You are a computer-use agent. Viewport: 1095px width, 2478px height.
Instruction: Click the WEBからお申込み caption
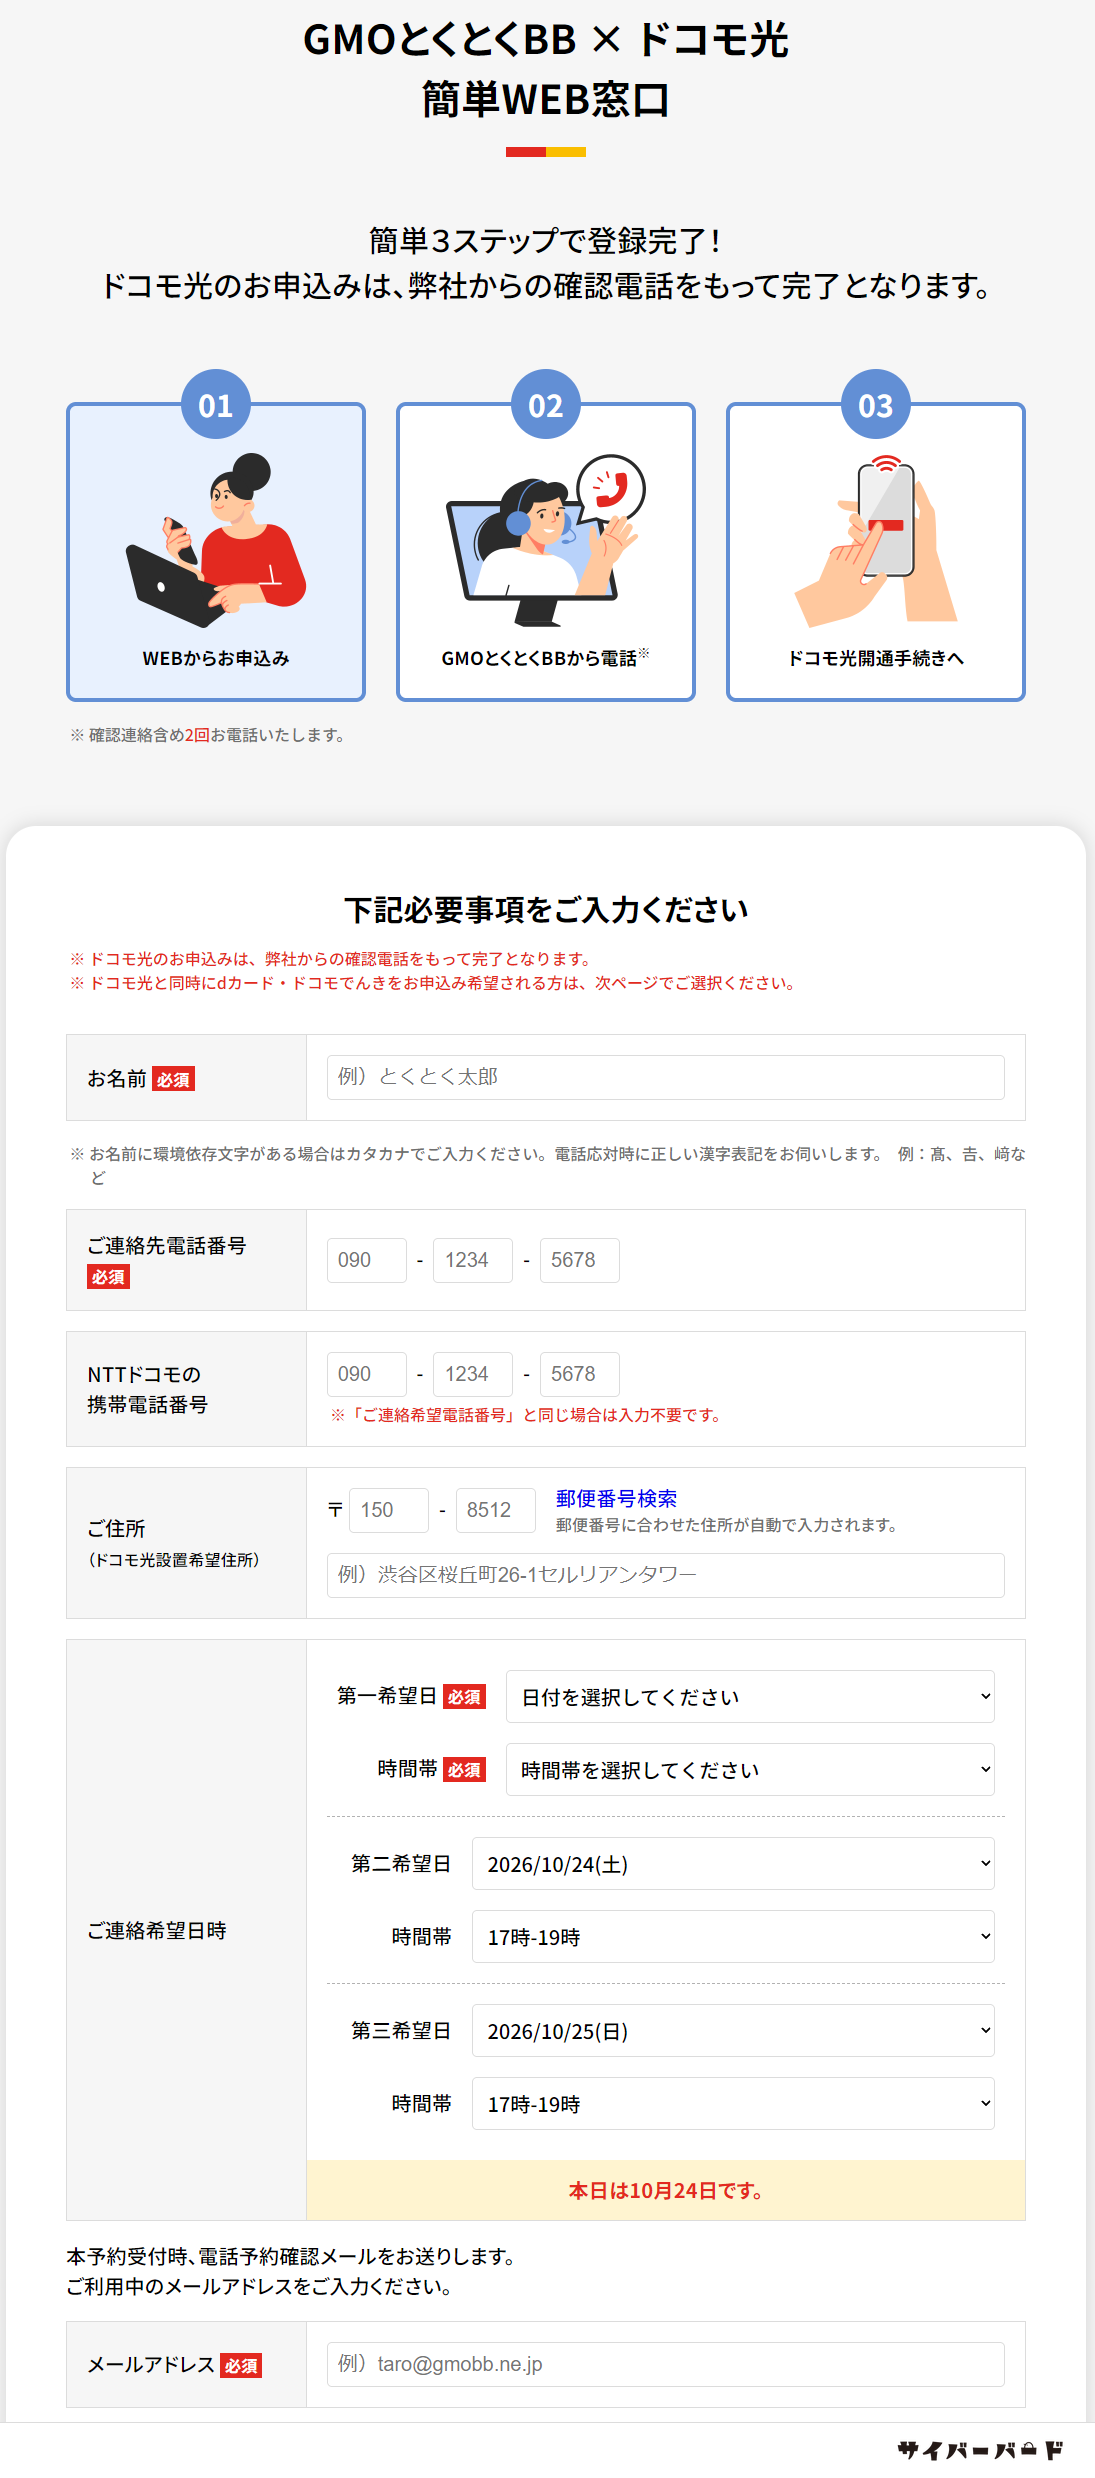pyautogui.click(x=216, y=658)
